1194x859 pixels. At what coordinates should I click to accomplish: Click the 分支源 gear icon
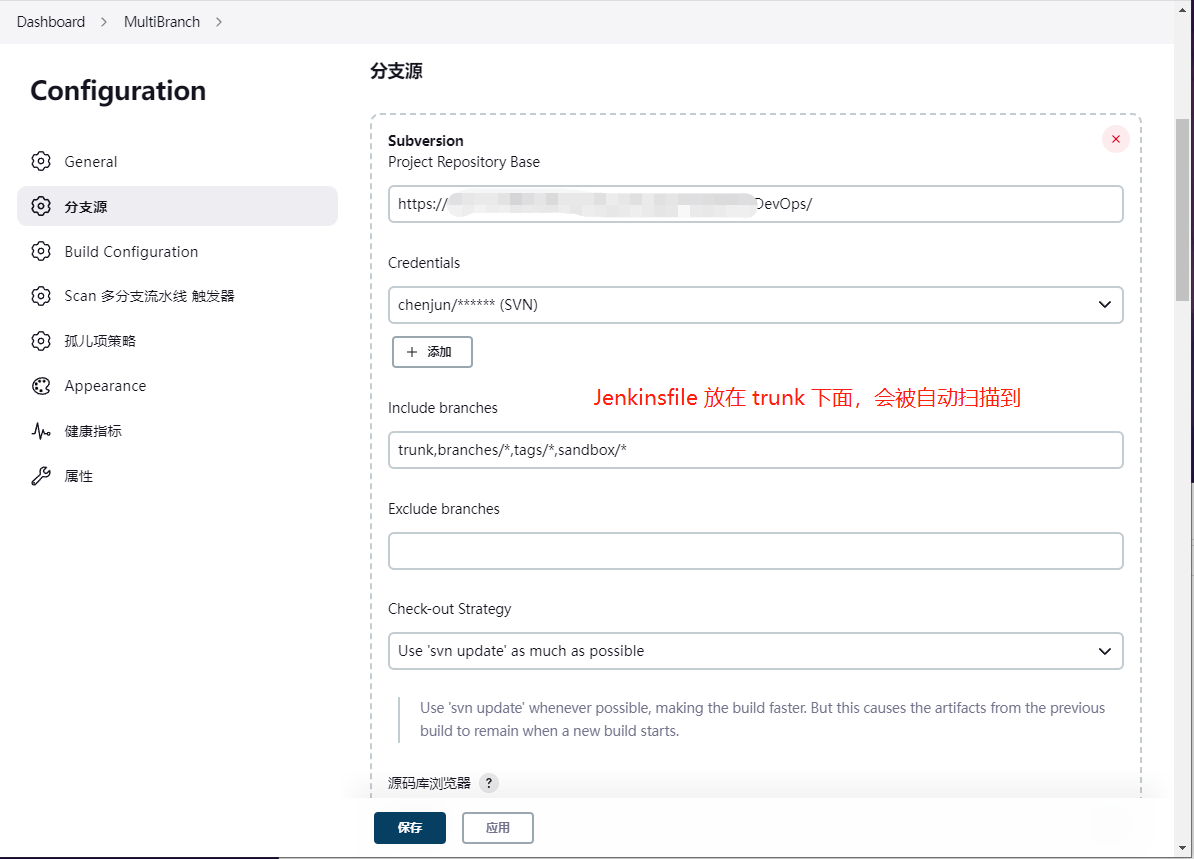tap(41, 206)
